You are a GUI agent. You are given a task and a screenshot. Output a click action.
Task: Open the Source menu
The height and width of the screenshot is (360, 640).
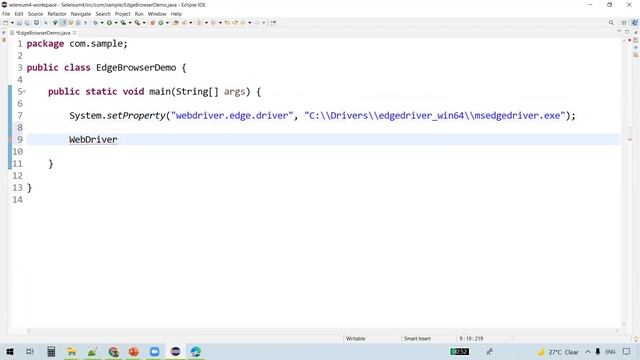pyautogui.click(x=35, y=14)
